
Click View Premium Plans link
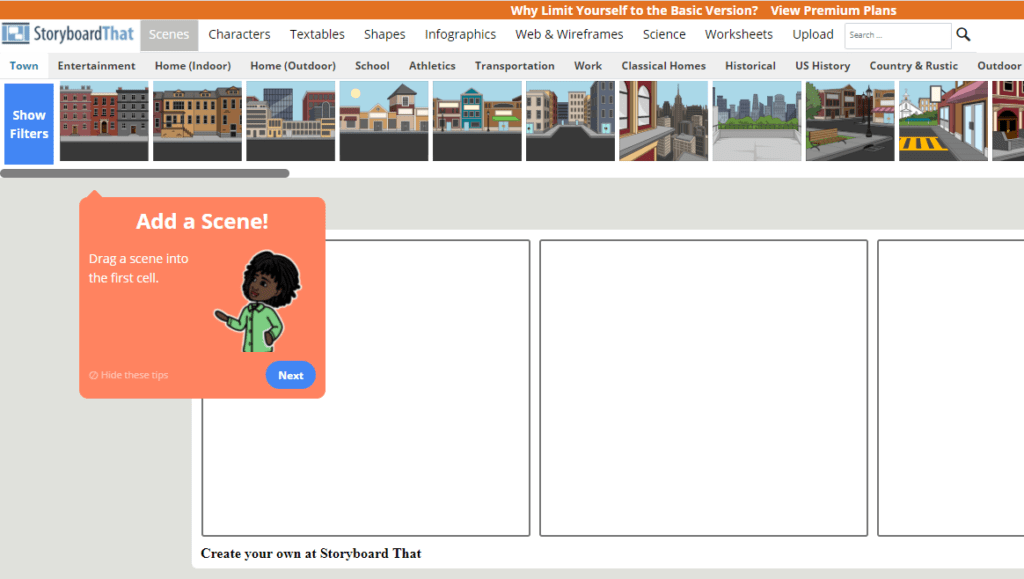tap(833, 10)
